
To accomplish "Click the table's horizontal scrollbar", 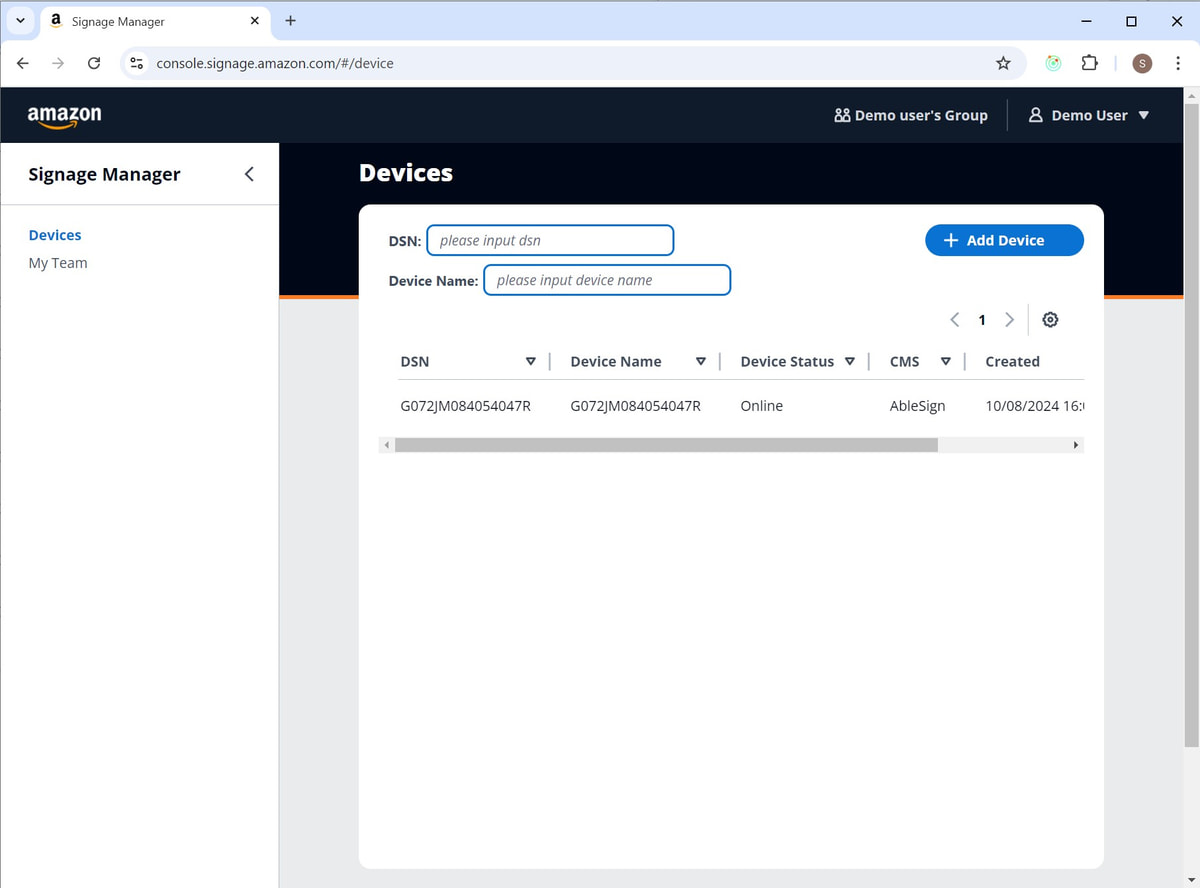I will pyautogui.click(x=666, y=445).
